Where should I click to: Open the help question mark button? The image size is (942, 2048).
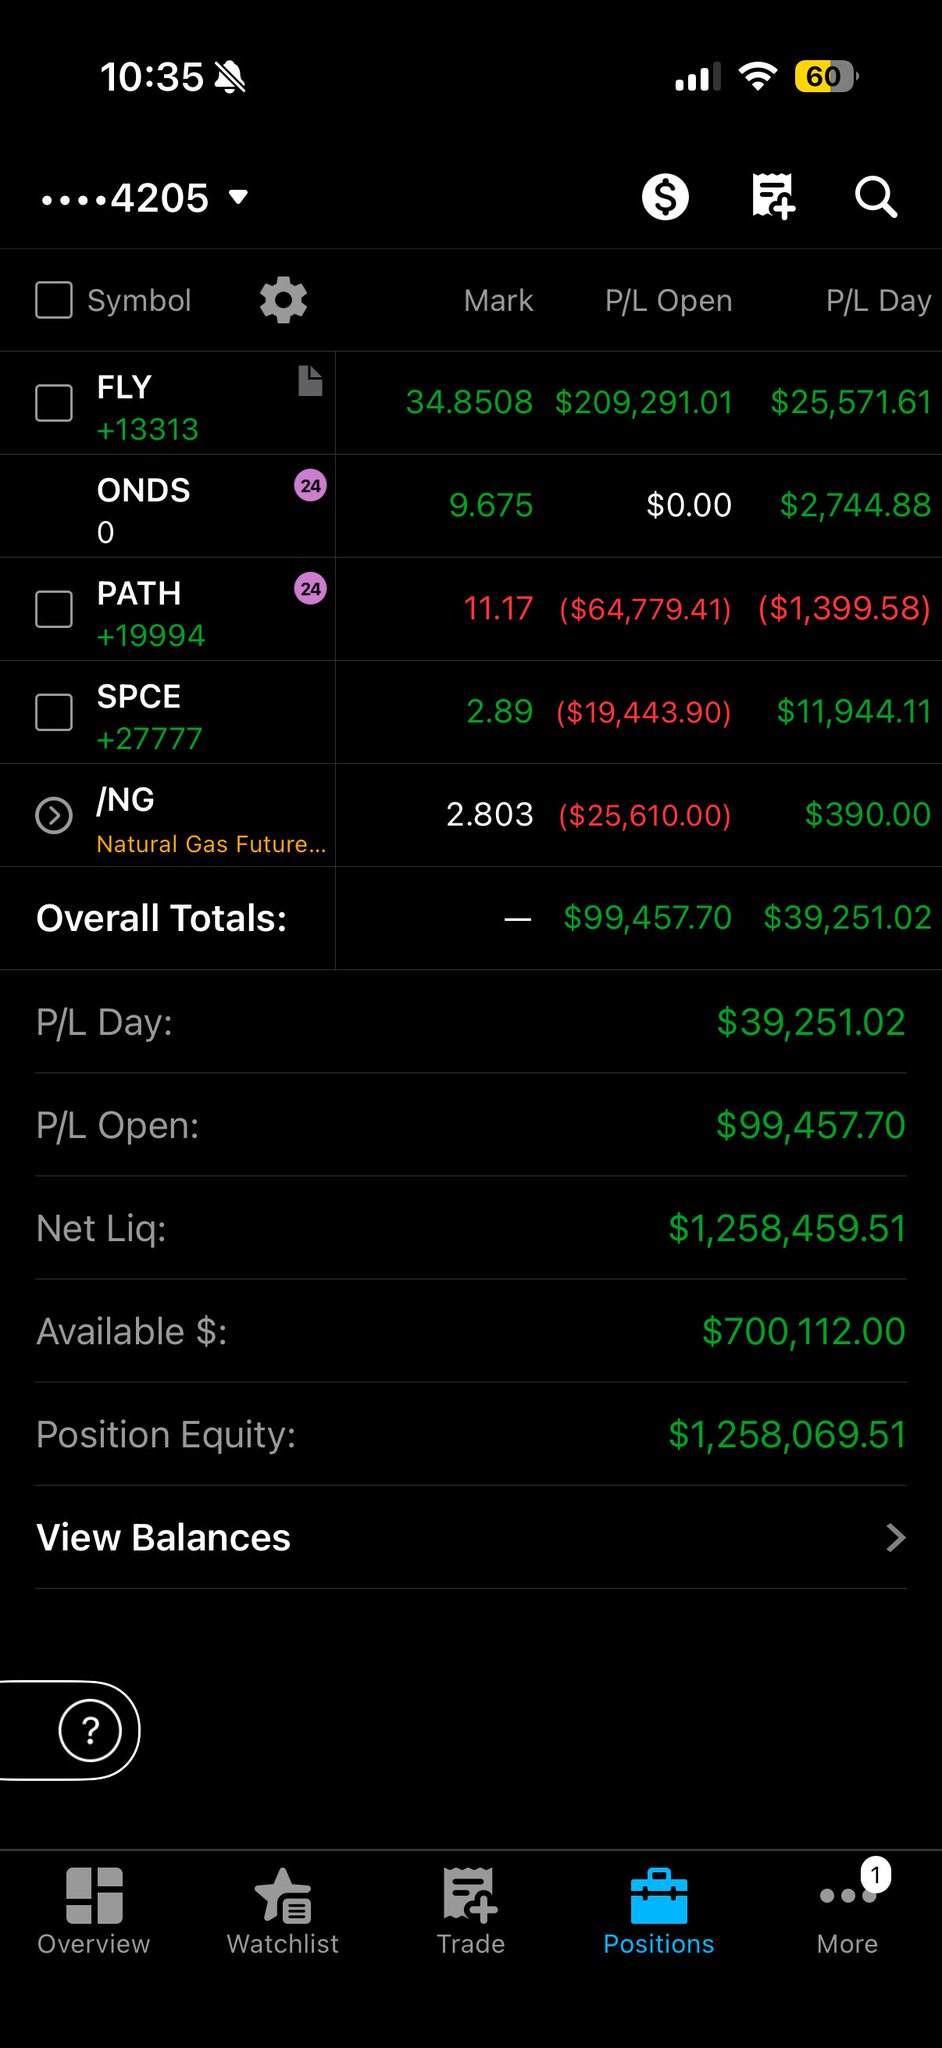point(90,1730)
